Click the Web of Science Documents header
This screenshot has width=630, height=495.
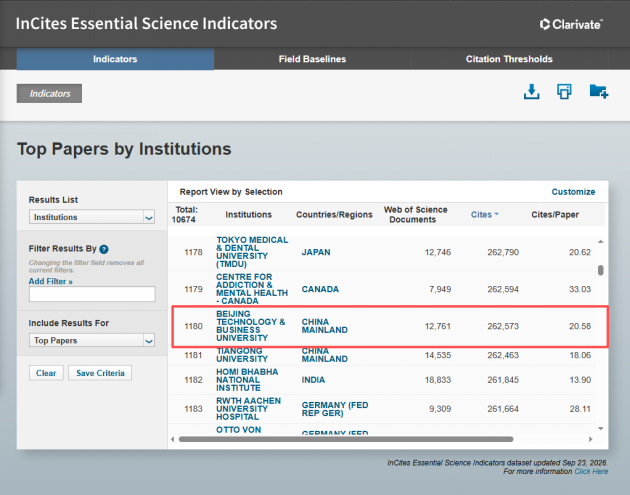point(415,215)
